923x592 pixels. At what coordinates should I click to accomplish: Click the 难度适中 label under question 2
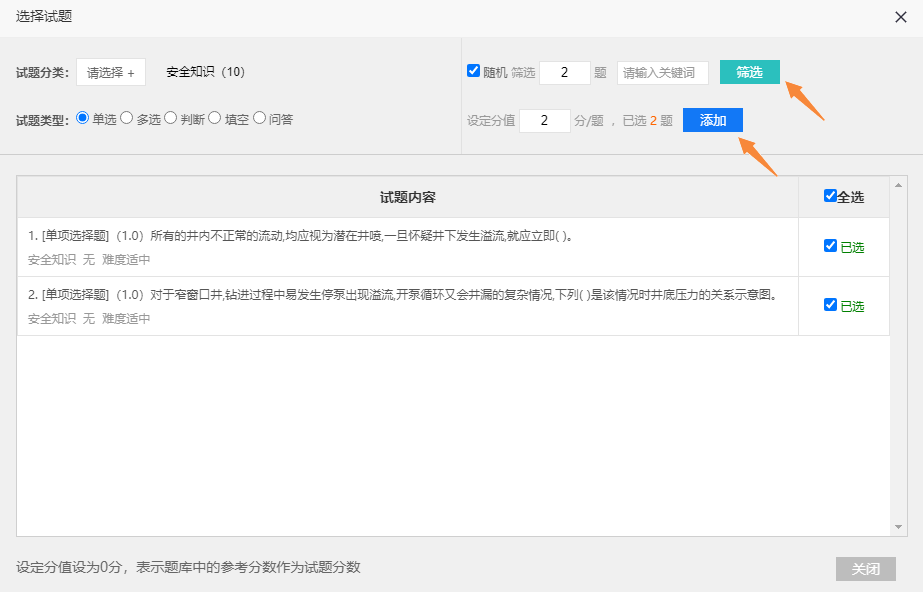[126, 318]
